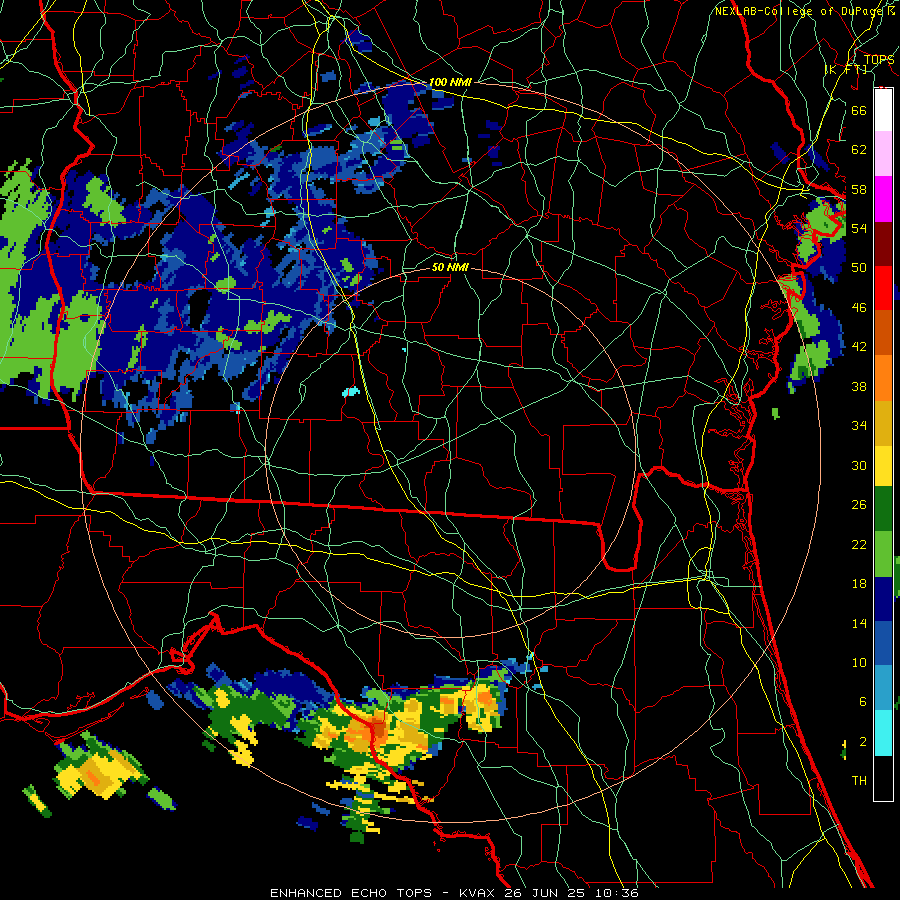The height and width of the screenshot is (900, 900).
Task: Click the "TH" legend label
Action: pos(859,781)
